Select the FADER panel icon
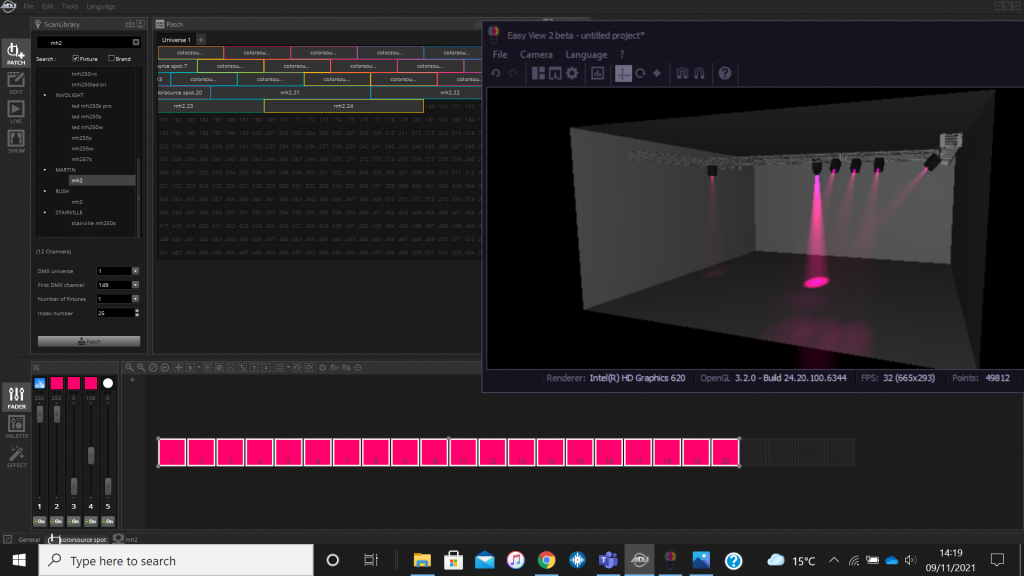 coord(16,397)
